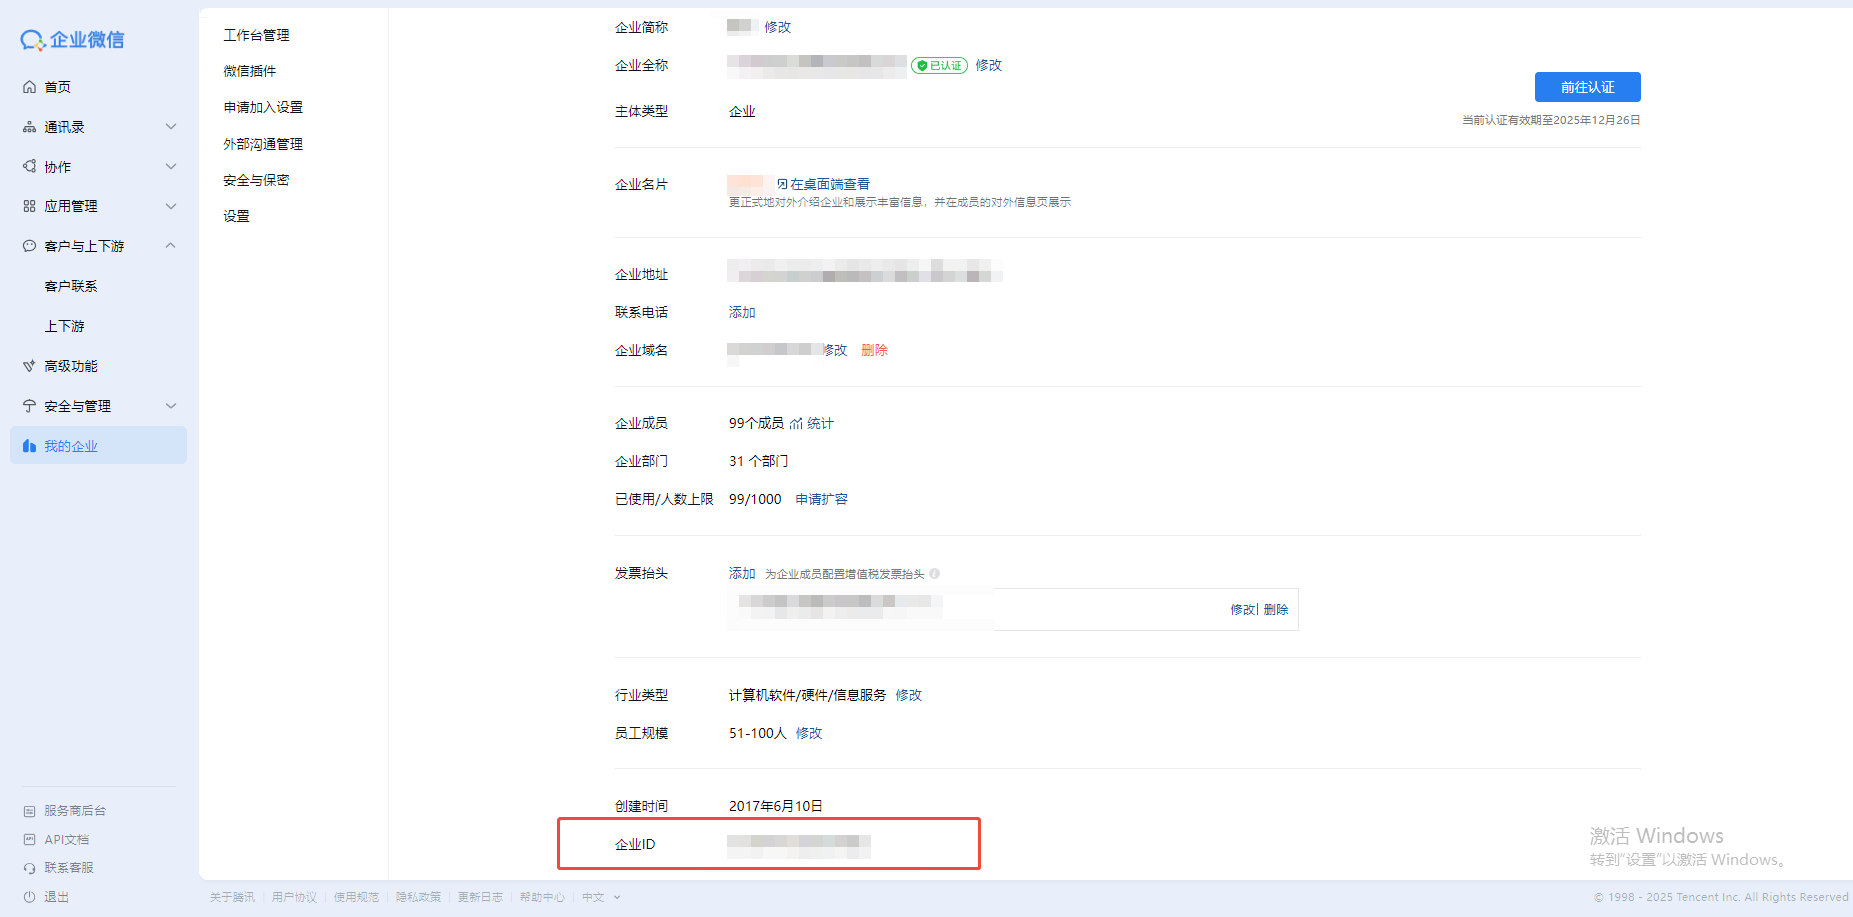Screen dimensions: 1853x917
Task: Click the blurred 企业ID value
Action: point(798,845)
